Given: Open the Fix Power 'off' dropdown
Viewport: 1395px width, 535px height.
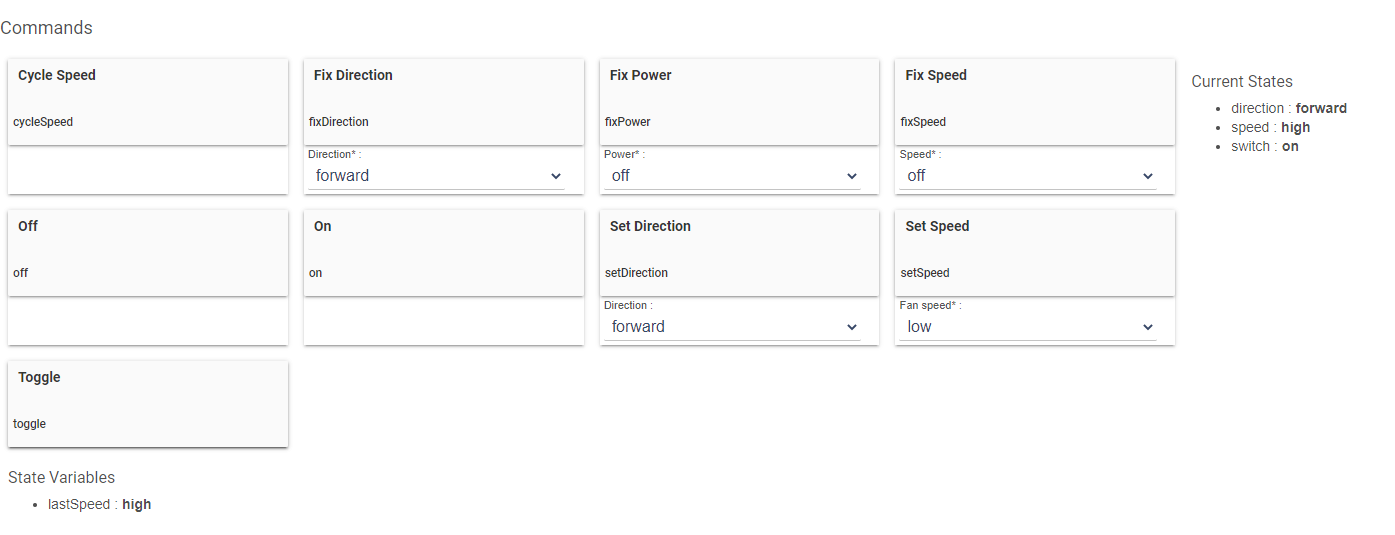Looking at the screenshot, I should pos(732,176).
